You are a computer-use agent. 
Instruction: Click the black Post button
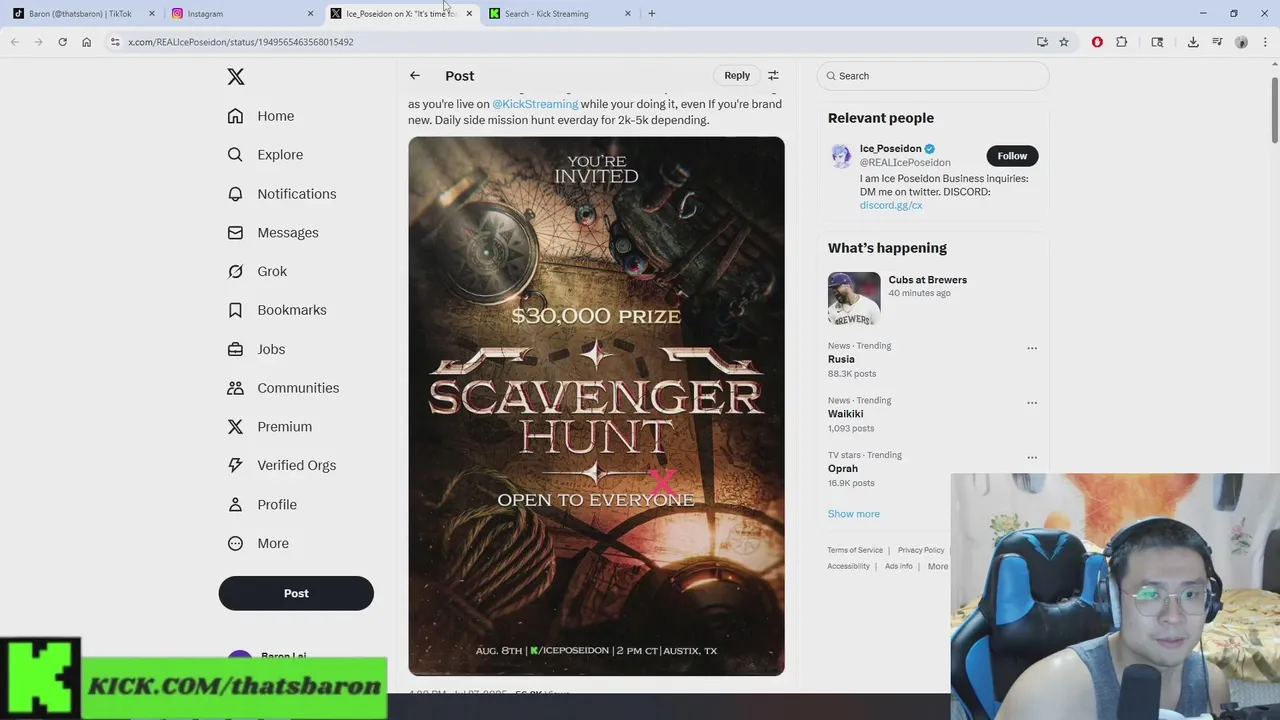(x=296, y=593)
